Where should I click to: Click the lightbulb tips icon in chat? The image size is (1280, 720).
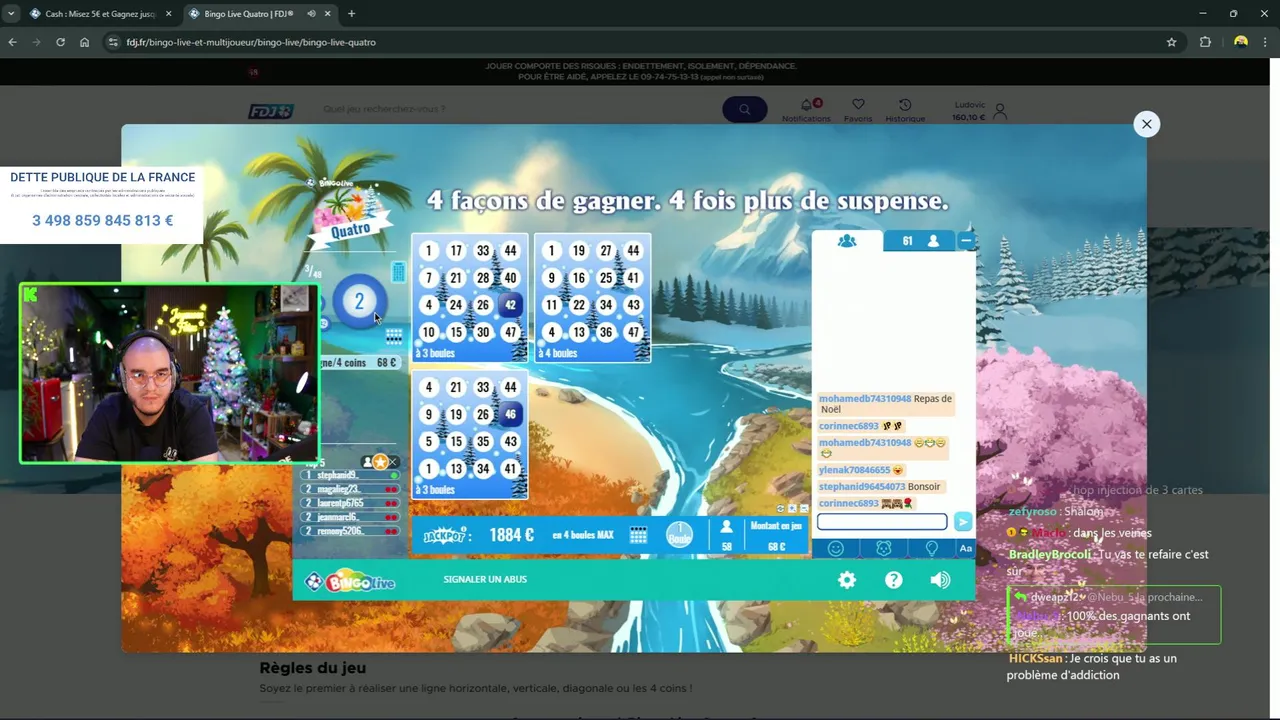pyautogui.click(x=931, y=548)
